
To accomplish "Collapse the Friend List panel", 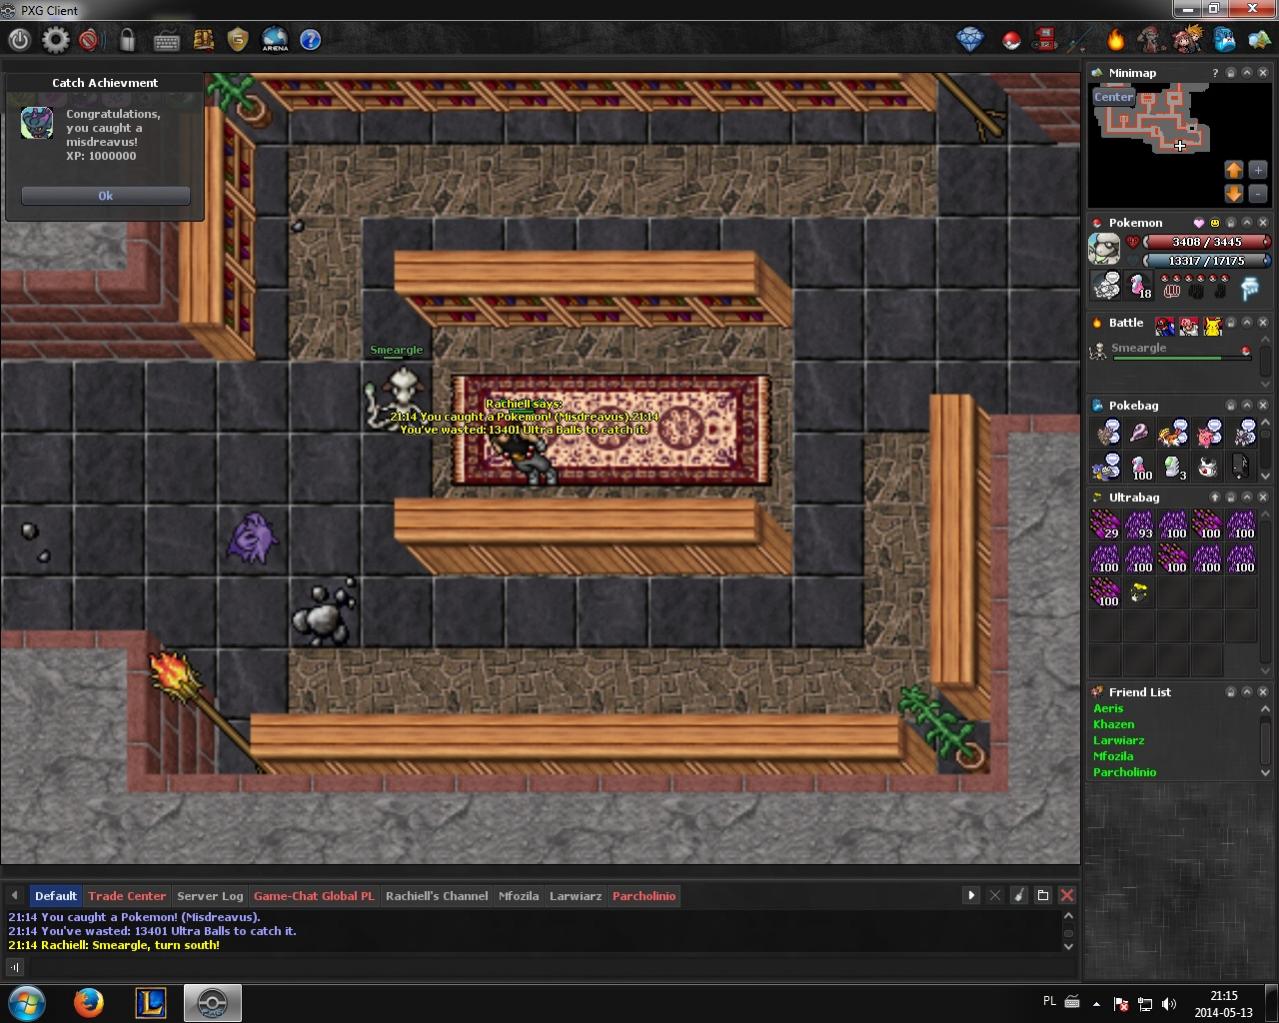I will 1247,692.
